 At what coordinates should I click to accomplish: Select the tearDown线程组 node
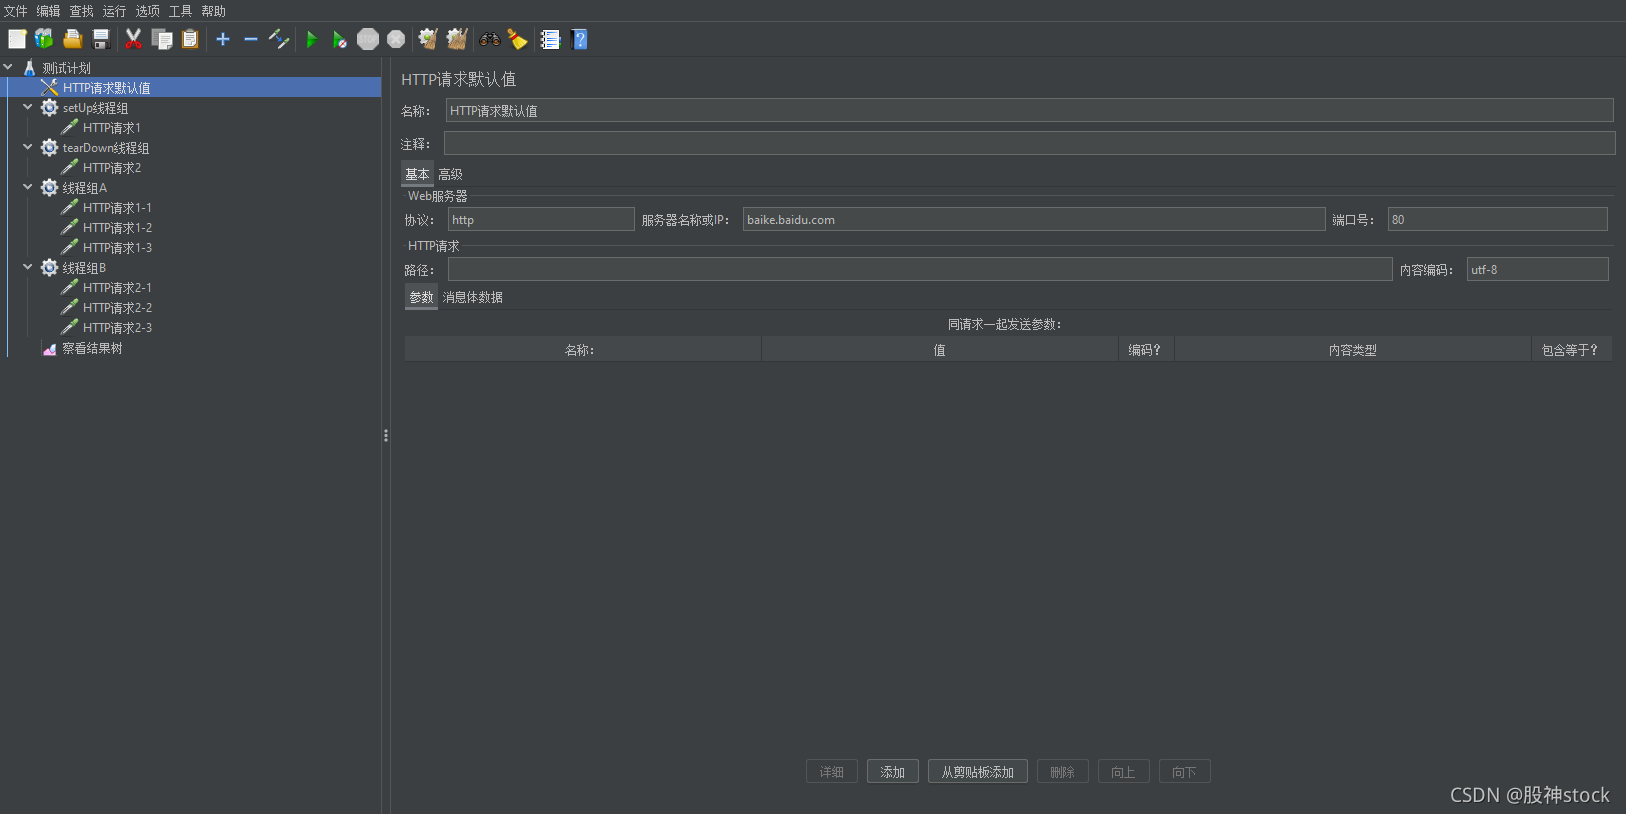(x=105, y=148)
